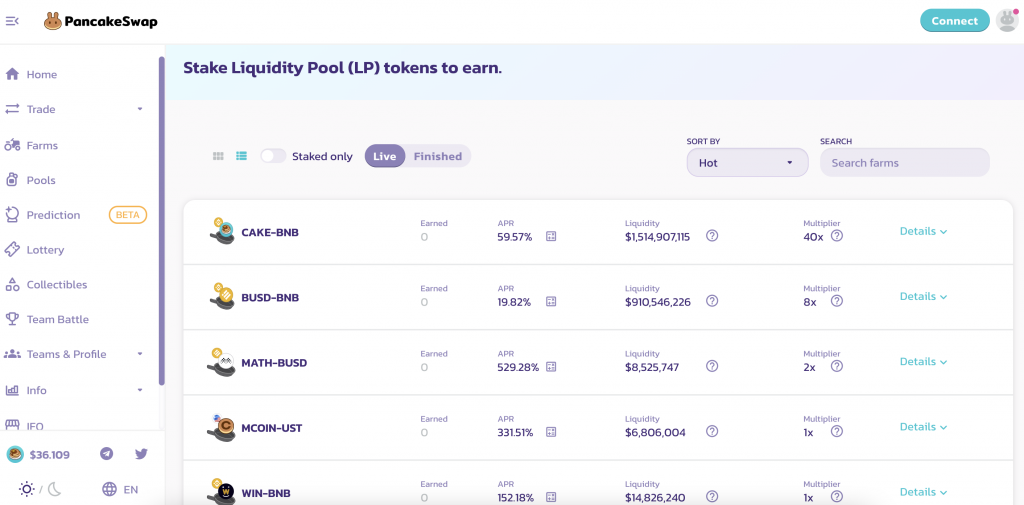This screenshot has height=505, width=1024.
Task: Open APR calculator for WIN-BNB
Action: pos(551,497)
